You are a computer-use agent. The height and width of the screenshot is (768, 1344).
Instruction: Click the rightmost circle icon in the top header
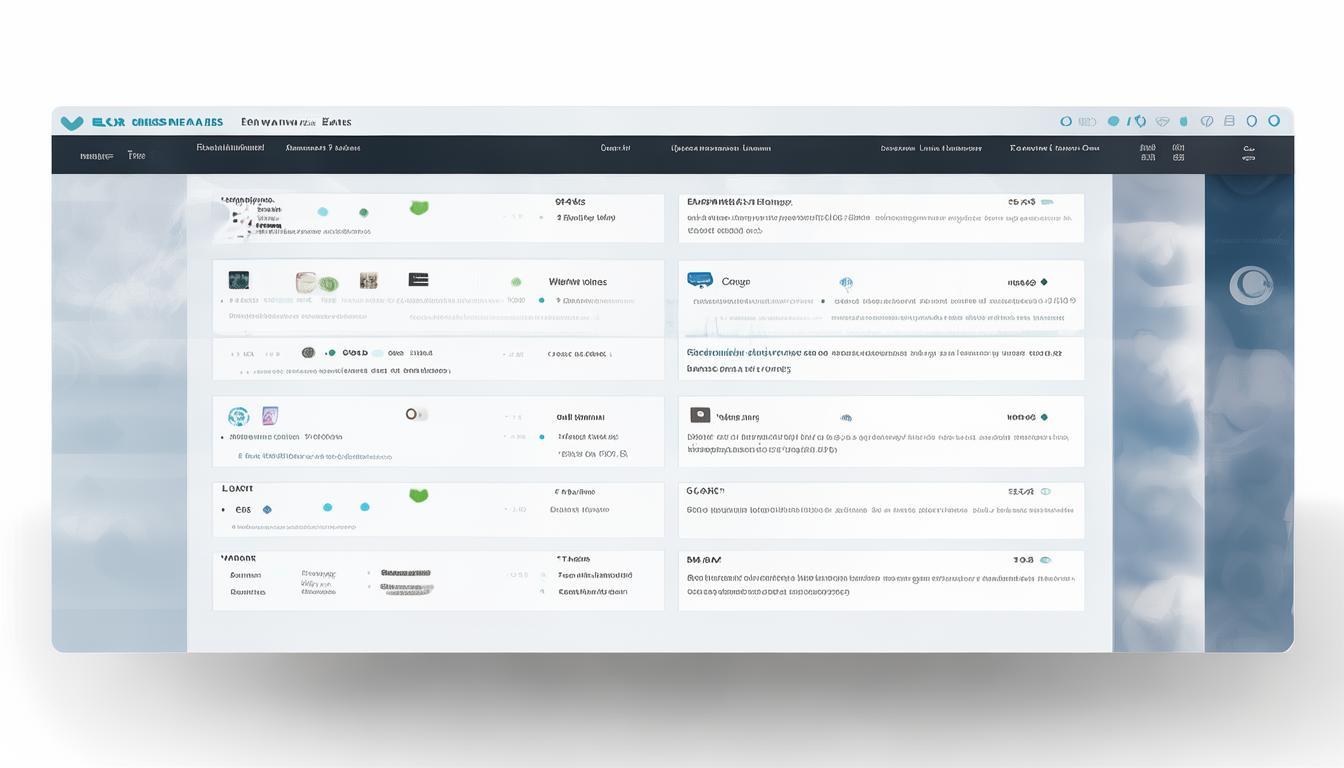tap(1274, 121)
